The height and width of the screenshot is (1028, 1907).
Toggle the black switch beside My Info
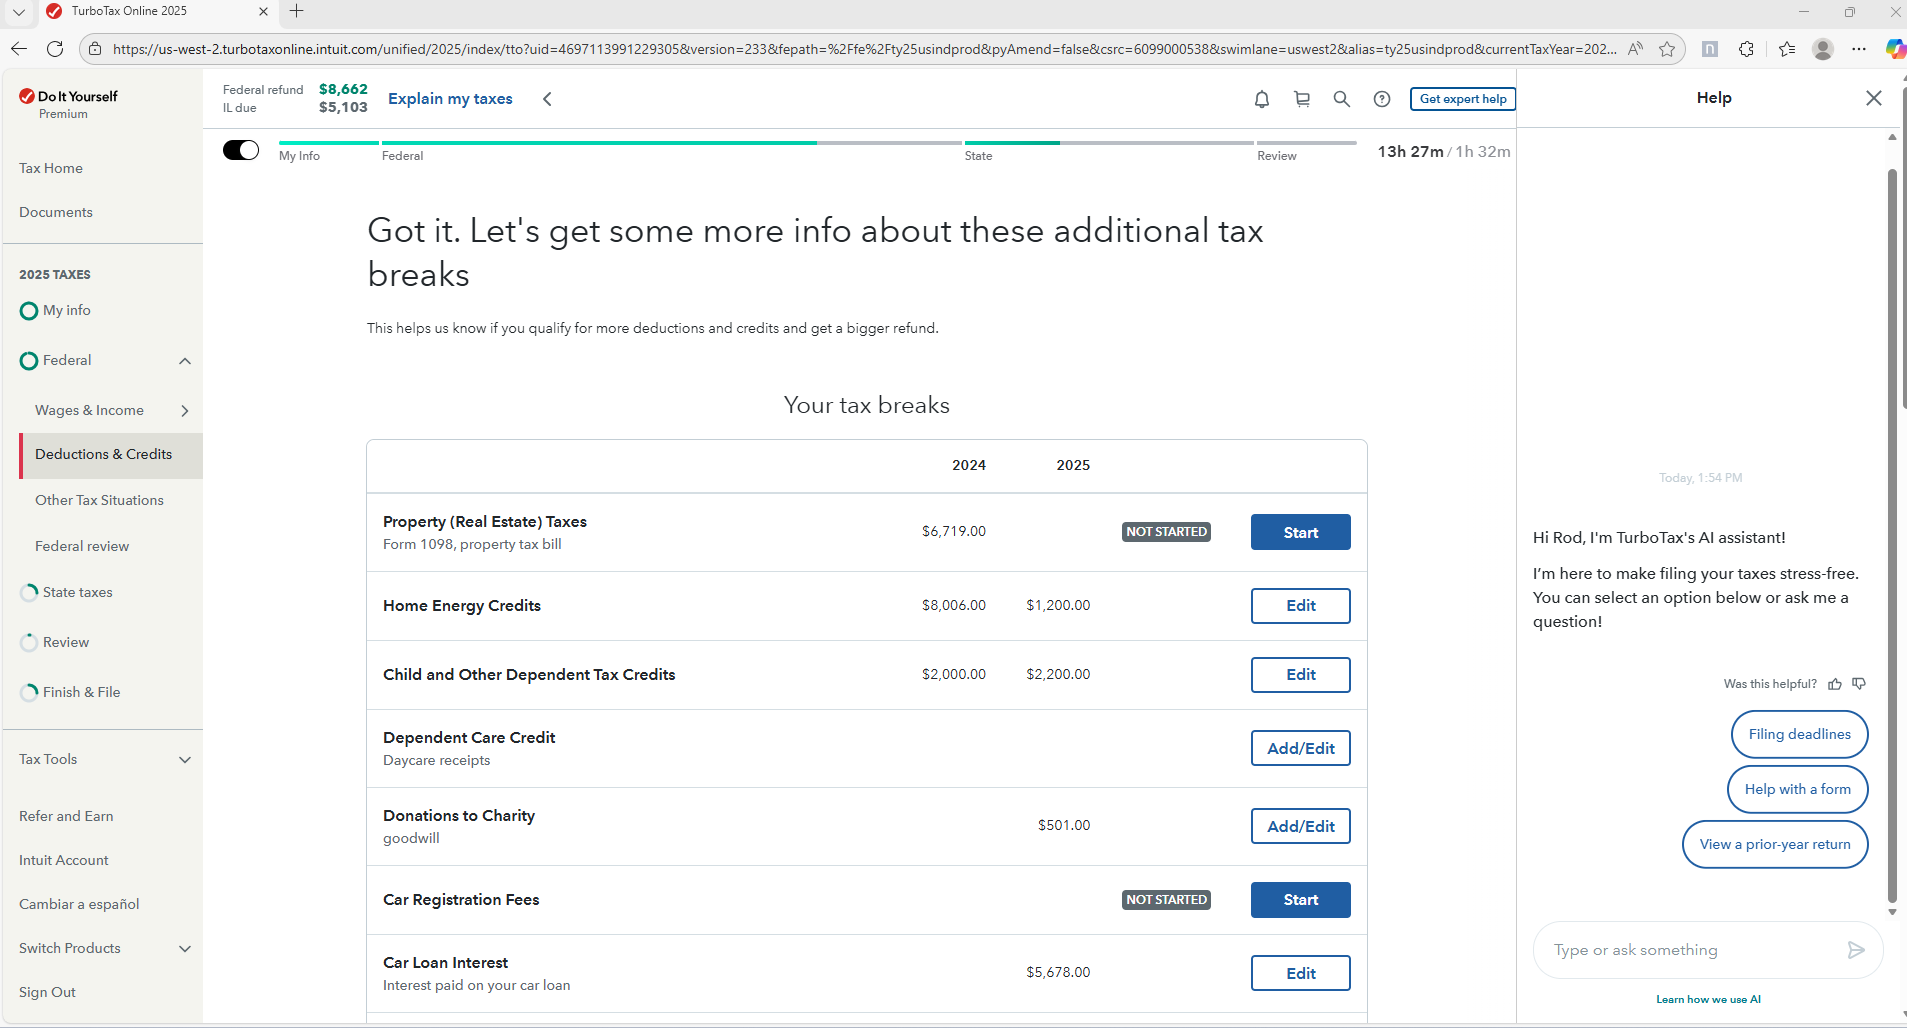coord(241,150)
